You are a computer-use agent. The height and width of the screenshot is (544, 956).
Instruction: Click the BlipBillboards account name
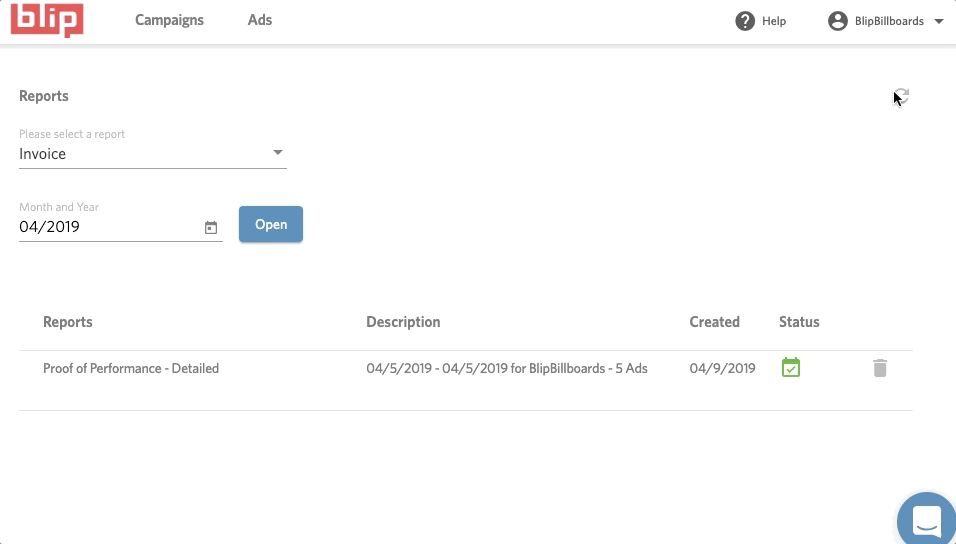[889, 21]
